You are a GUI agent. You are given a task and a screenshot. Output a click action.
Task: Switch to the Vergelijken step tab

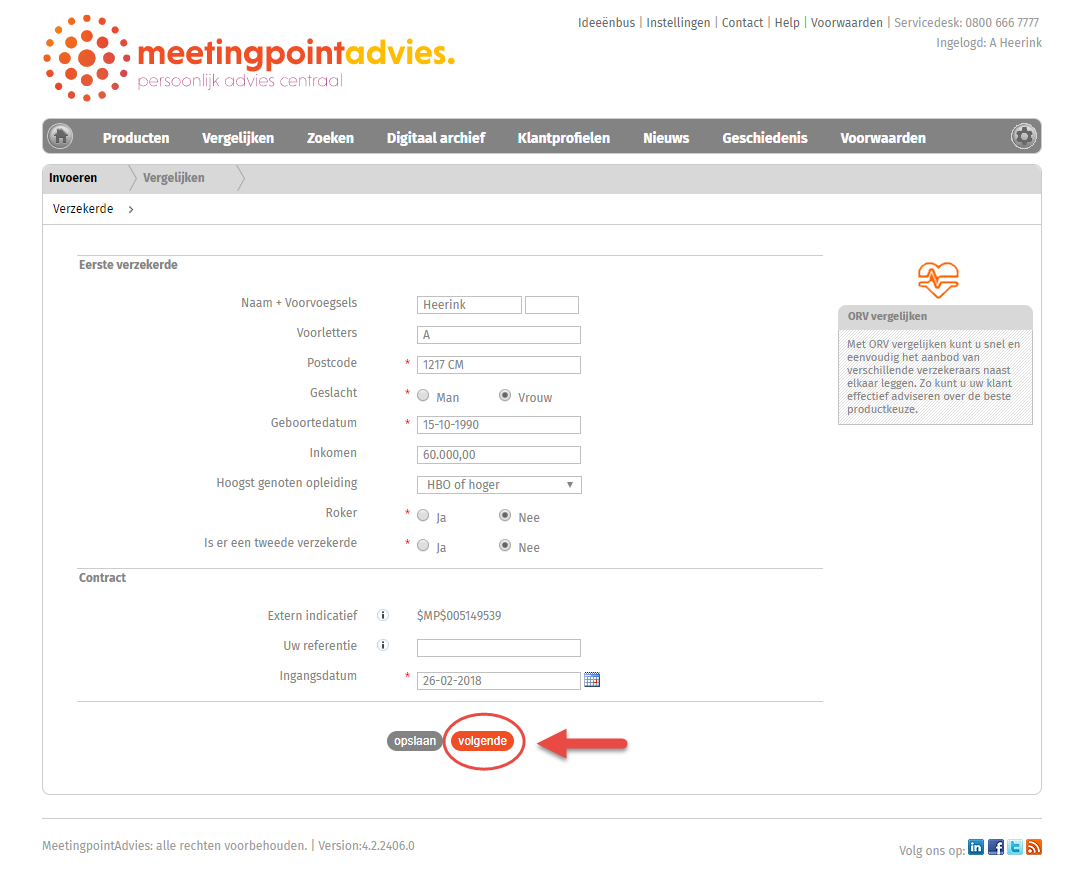(x=174, y=178)
